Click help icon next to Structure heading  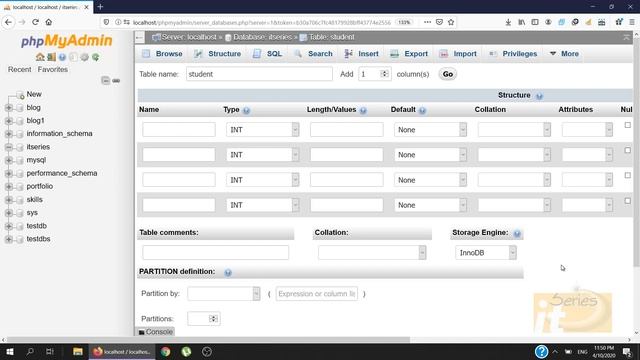tap(539, 96)
